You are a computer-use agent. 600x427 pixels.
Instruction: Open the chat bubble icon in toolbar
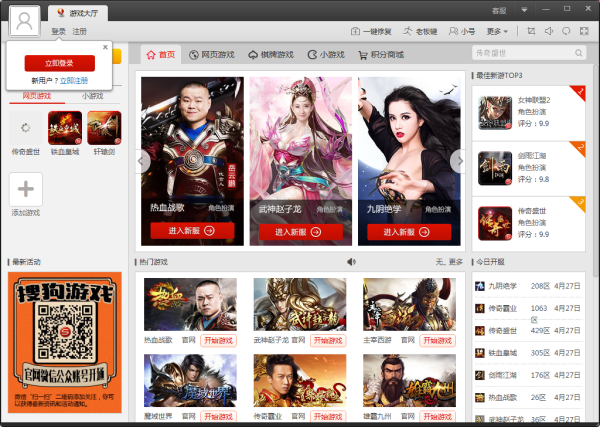566,31
